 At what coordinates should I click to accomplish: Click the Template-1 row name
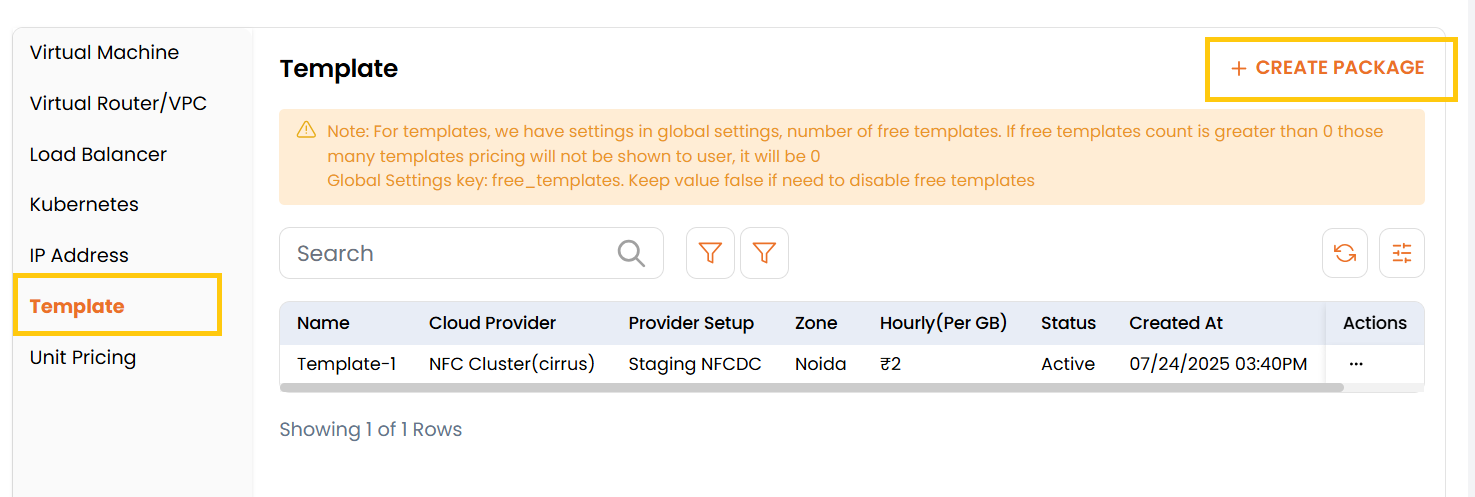(x=346, y=364)
